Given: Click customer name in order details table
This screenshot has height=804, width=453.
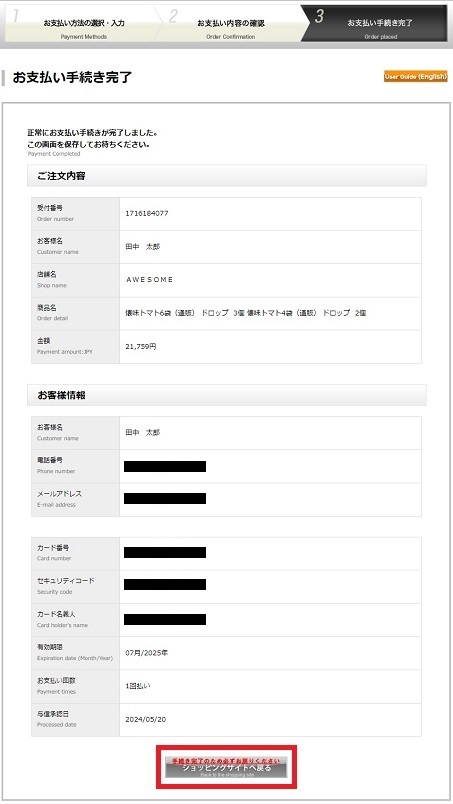Looking at the screenshot, I should [x=143, y=247].
